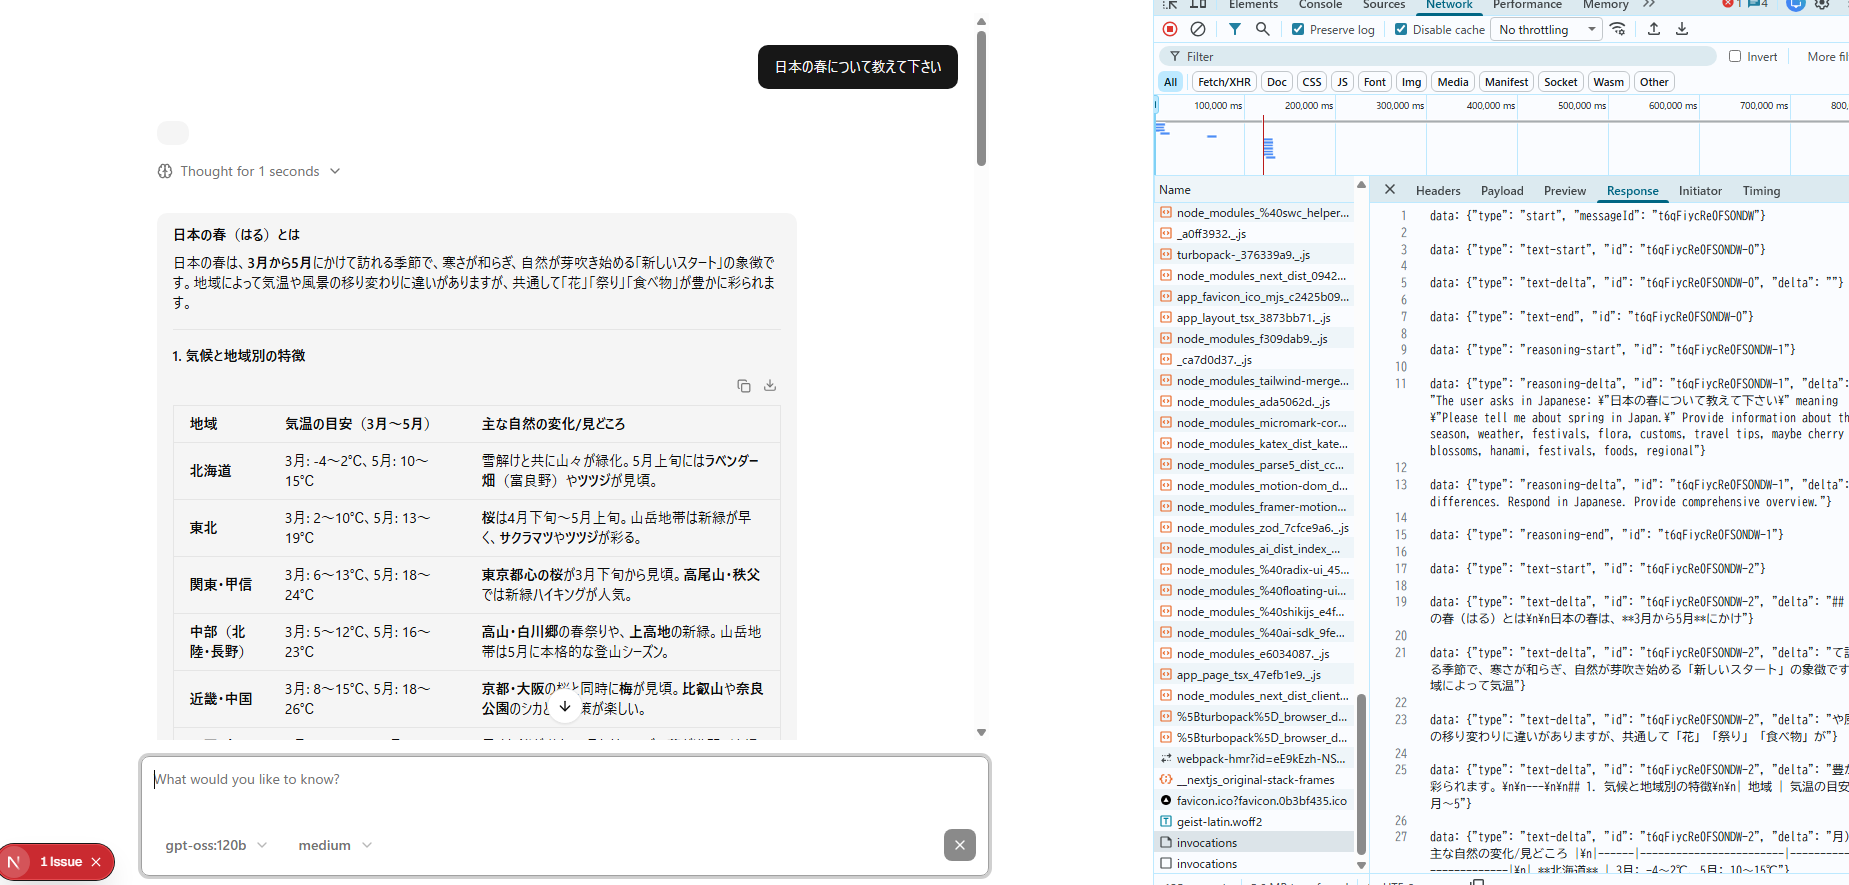Open the gpt-oss:120b model selector
The width and height of the screenshot is (1849, 885).
click(216, 845)
